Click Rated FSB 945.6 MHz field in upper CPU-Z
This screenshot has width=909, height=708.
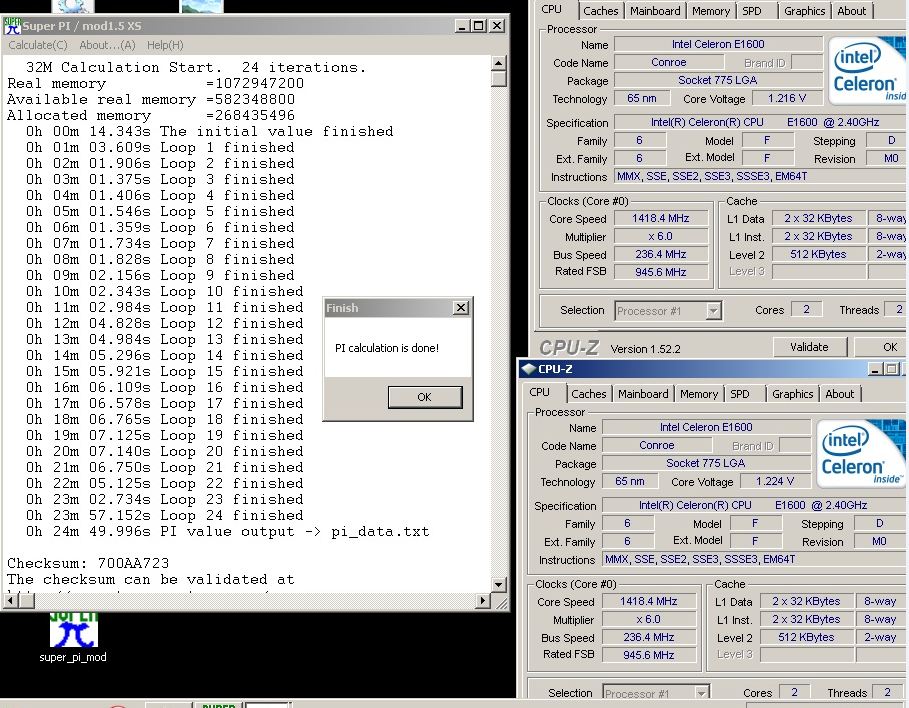[661, 272]
